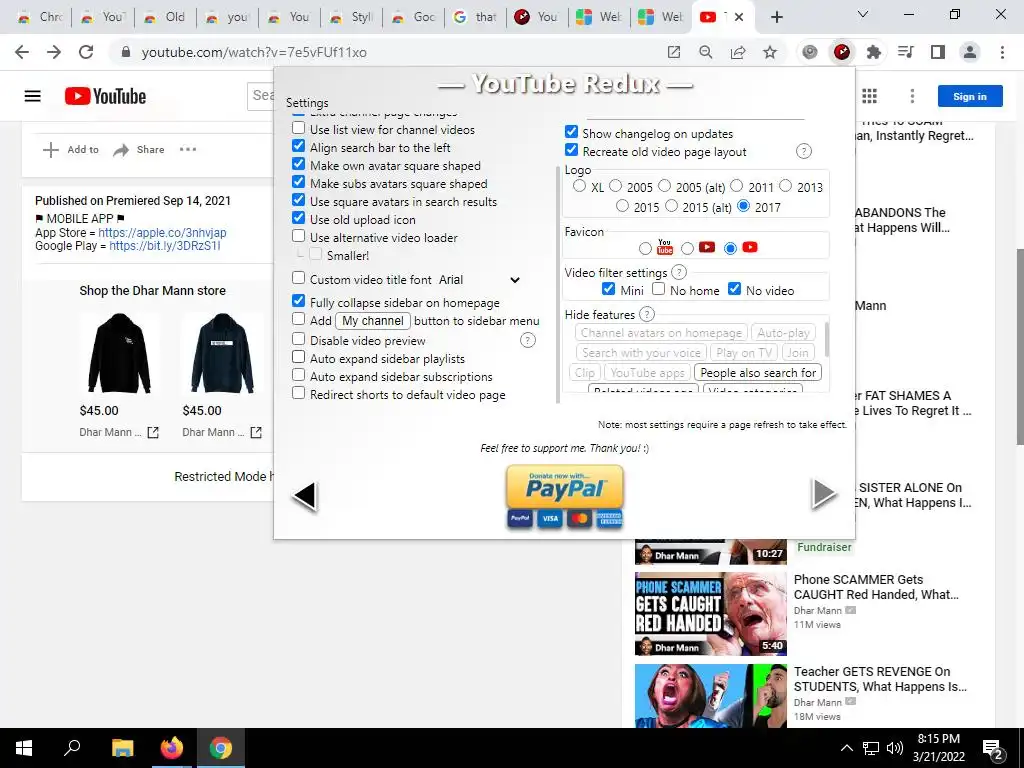Enable Use alternative video loader
Viewport: 1024px width, 768px height.
298,236
